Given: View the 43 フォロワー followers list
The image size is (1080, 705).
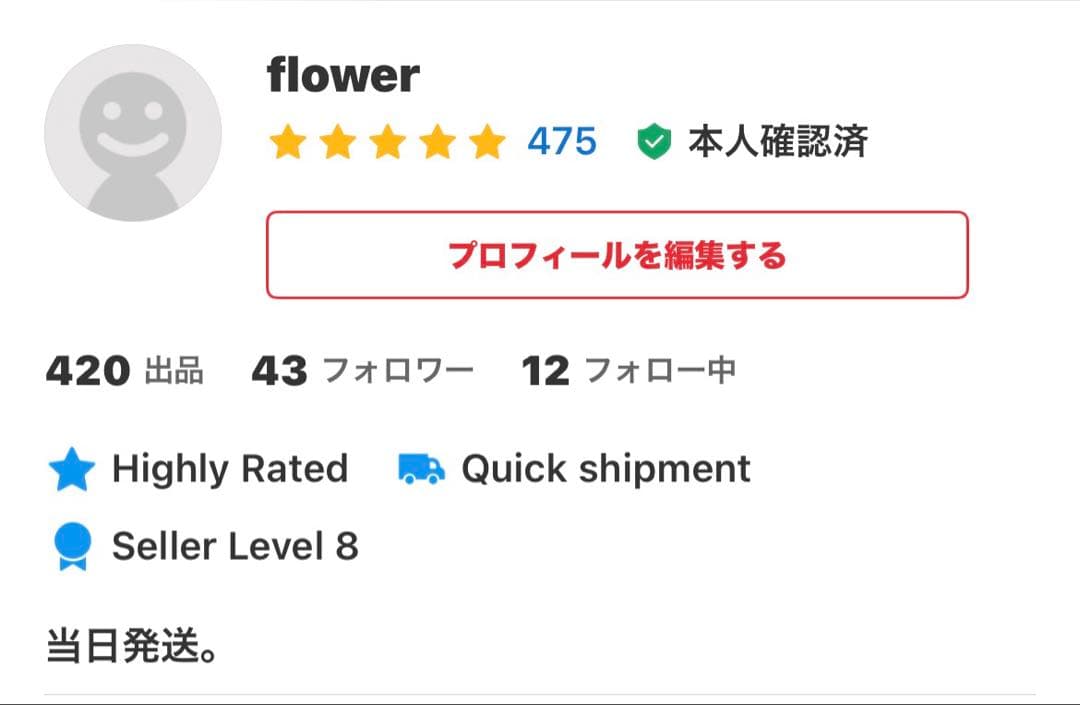Looking at the screenshot, I should pos(362,371).
